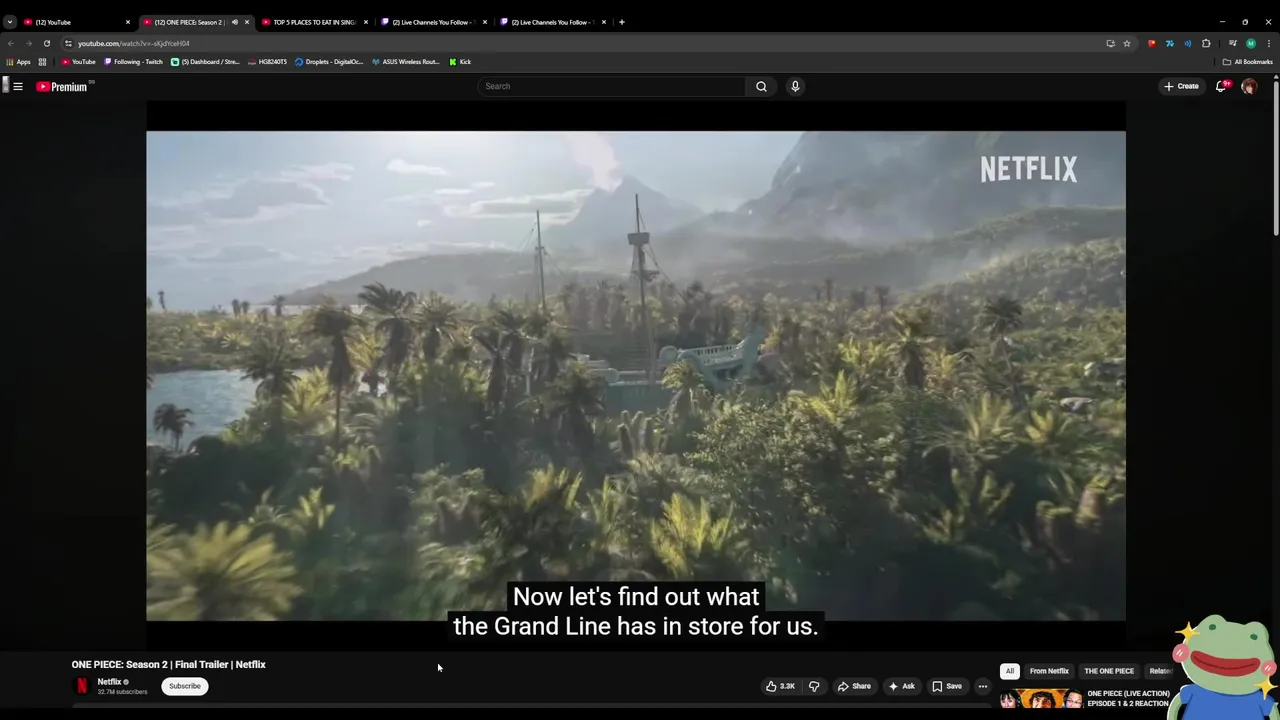Click the search magnifier button
This screenshot has width=1280, height=720.
(x=761, y=86)
